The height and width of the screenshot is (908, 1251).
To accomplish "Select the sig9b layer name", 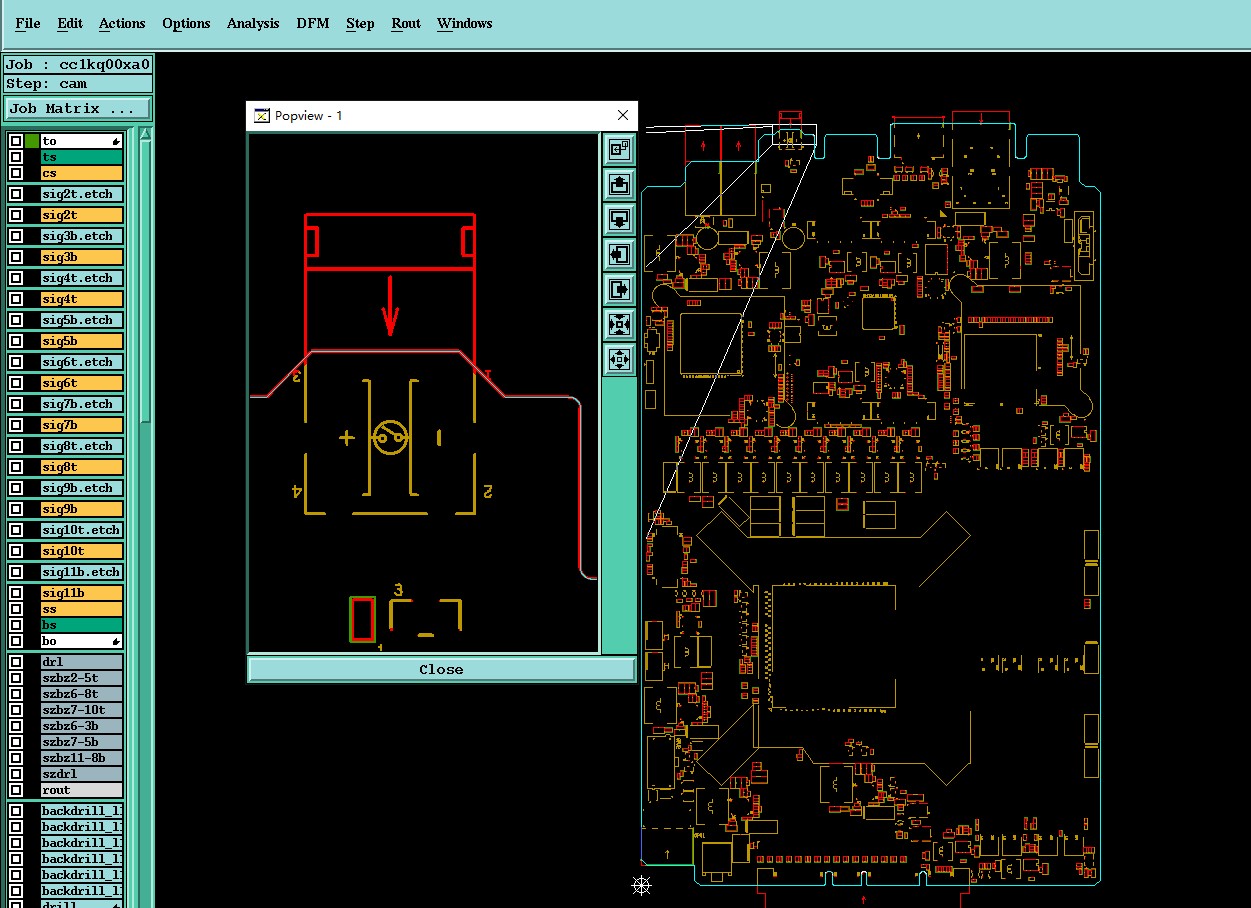I will coord(82,509).
